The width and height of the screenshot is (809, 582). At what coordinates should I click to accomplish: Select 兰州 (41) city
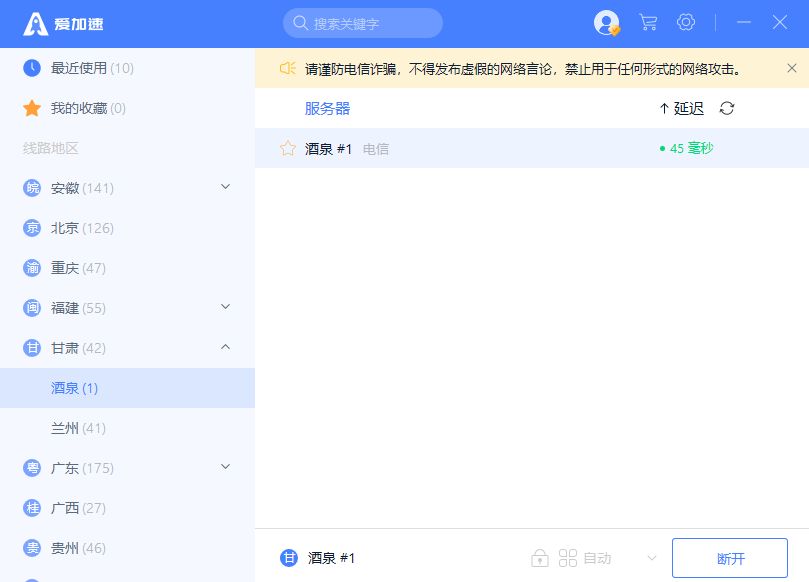click(x=127, y=428)
